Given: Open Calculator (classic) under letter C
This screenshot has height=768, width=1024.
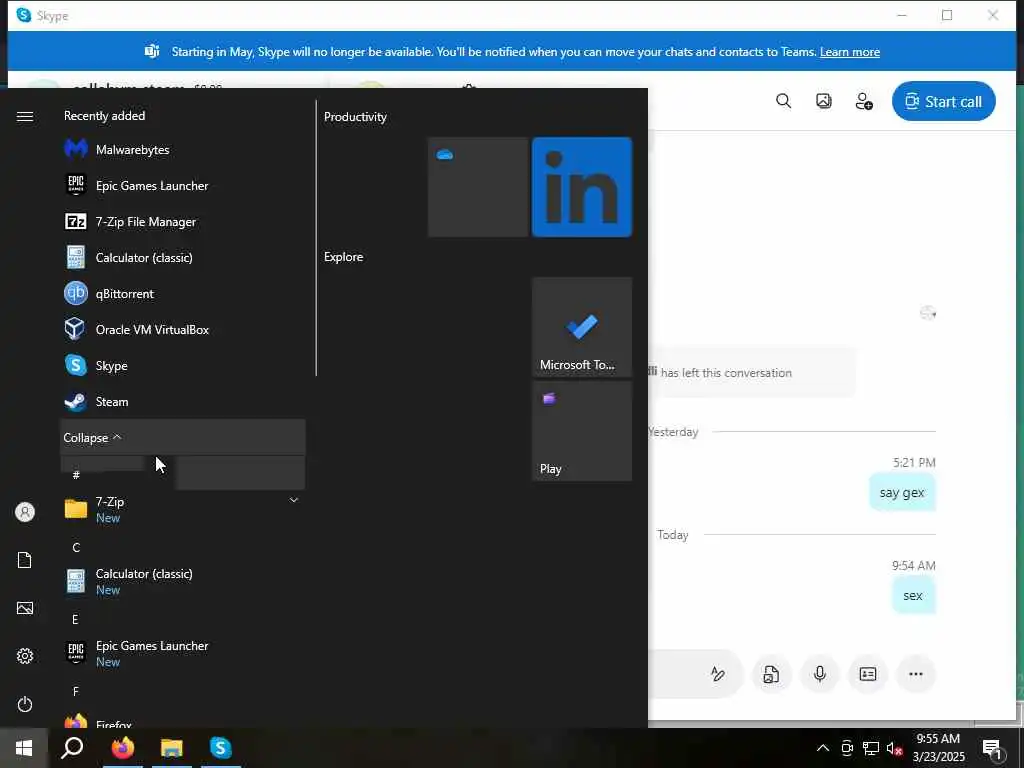Looking at the screenshot, I should pos(183,581).
